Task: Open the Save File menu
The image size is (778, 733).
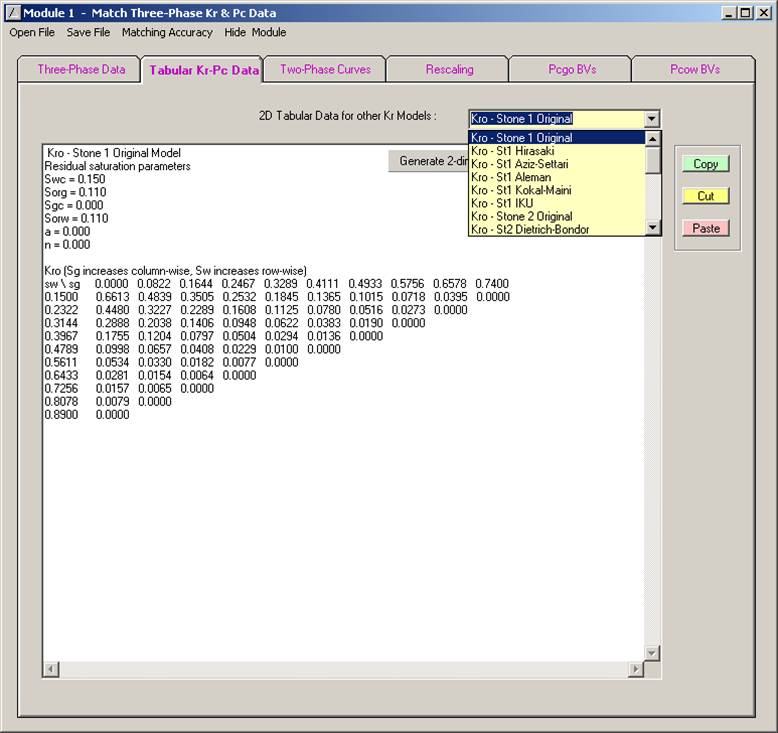Action: click(88, 32)
